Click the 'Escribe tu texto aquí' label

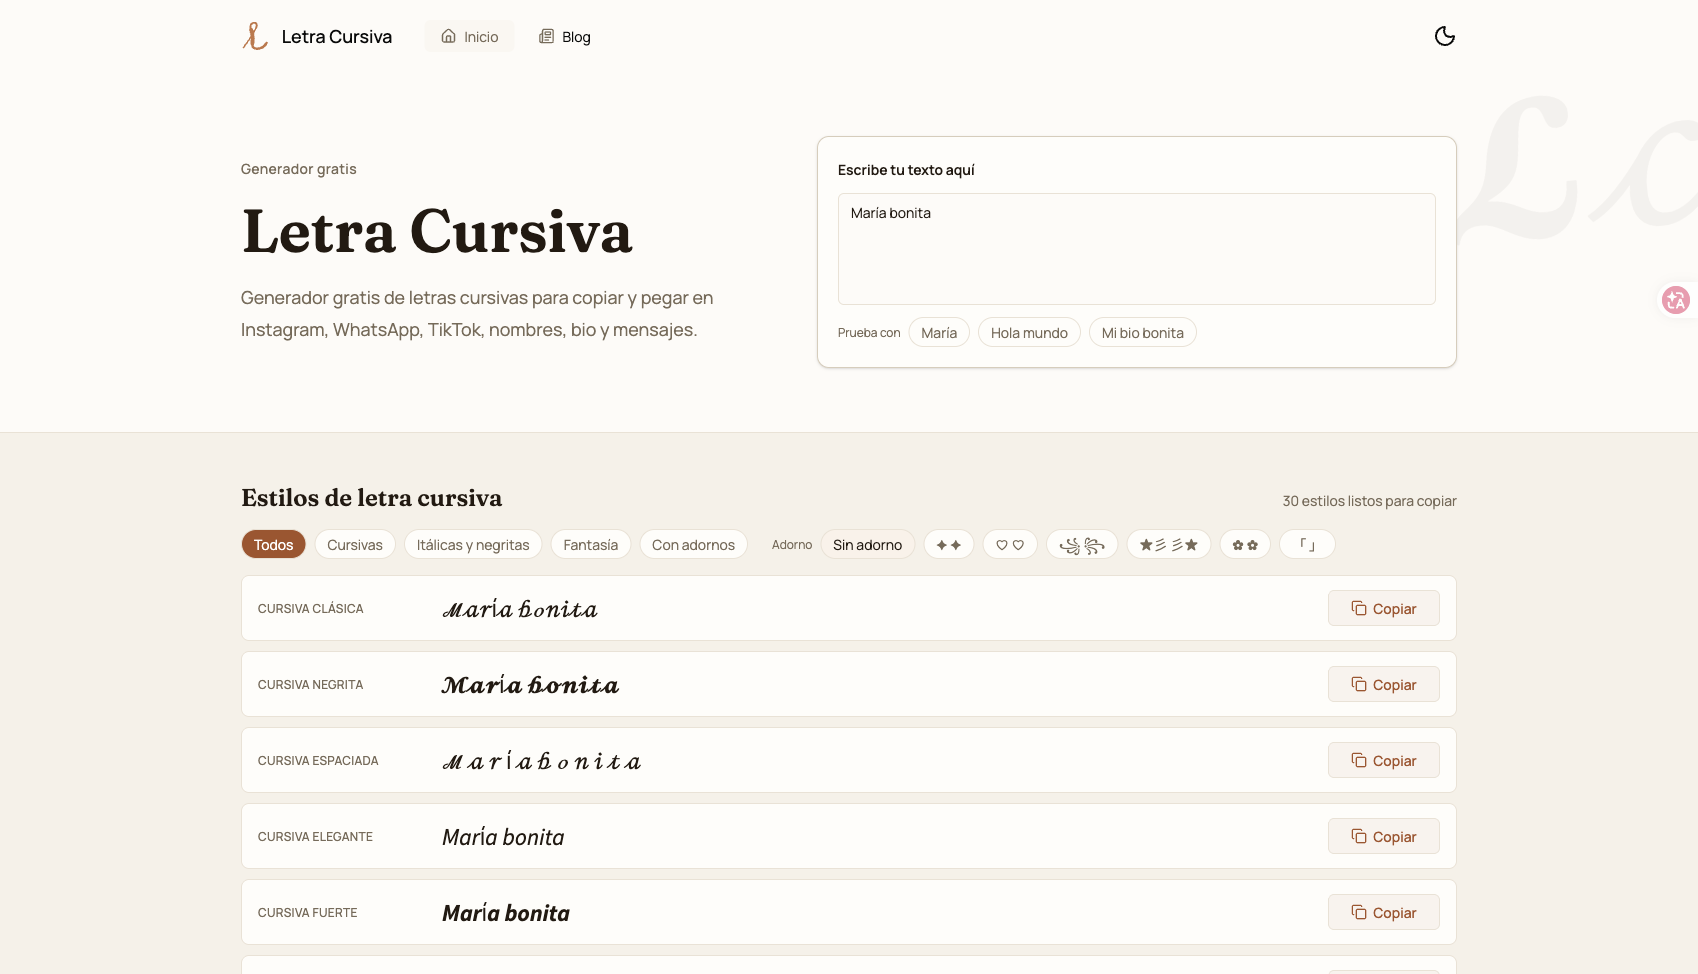point(906,170)
